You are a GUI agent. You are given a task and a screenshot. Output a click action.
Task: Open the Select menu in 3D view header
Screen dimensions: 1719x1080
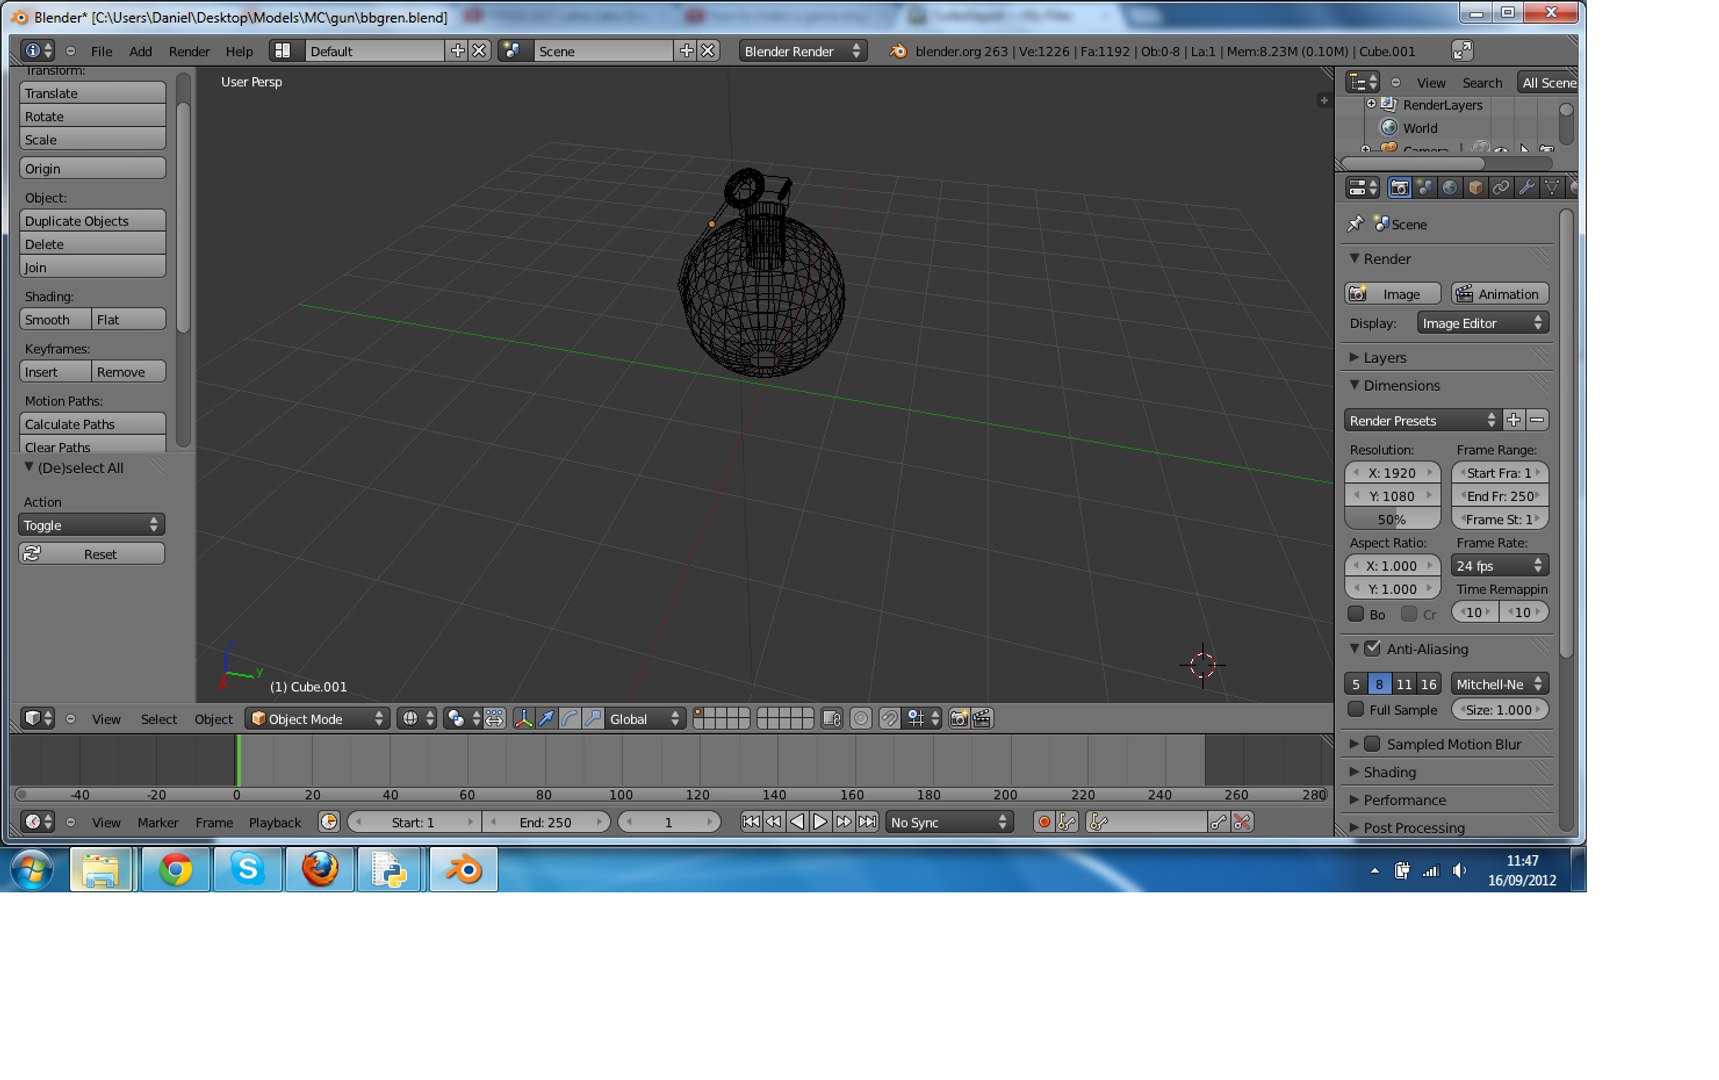(x=158, y=719)
